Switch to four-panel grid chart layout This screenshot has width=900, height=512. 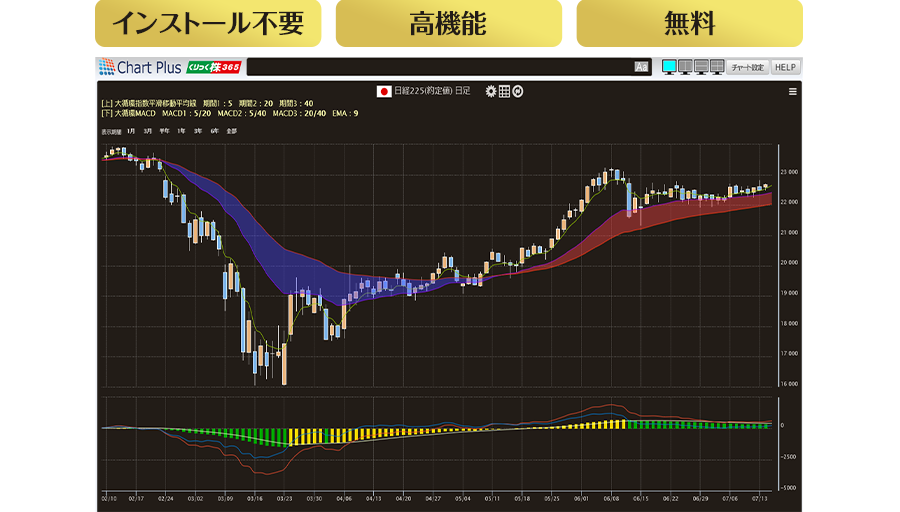[x=717, y=67]
